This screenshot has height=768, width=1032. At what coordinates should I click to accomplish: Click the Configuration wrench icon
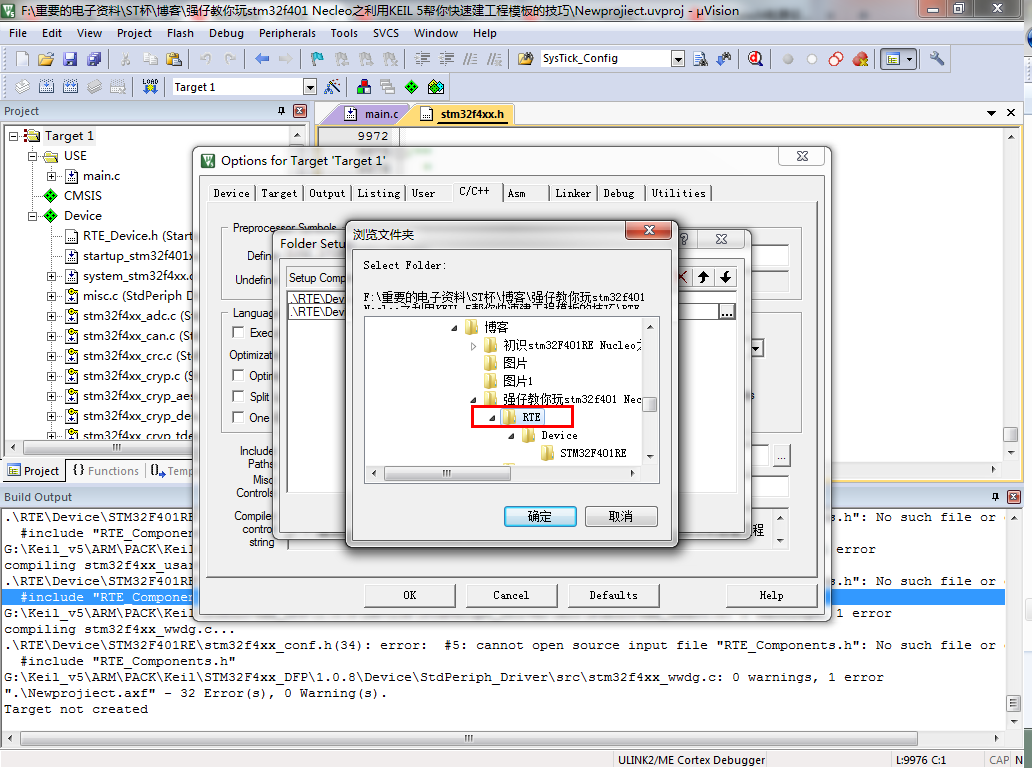tap(936, 59)
